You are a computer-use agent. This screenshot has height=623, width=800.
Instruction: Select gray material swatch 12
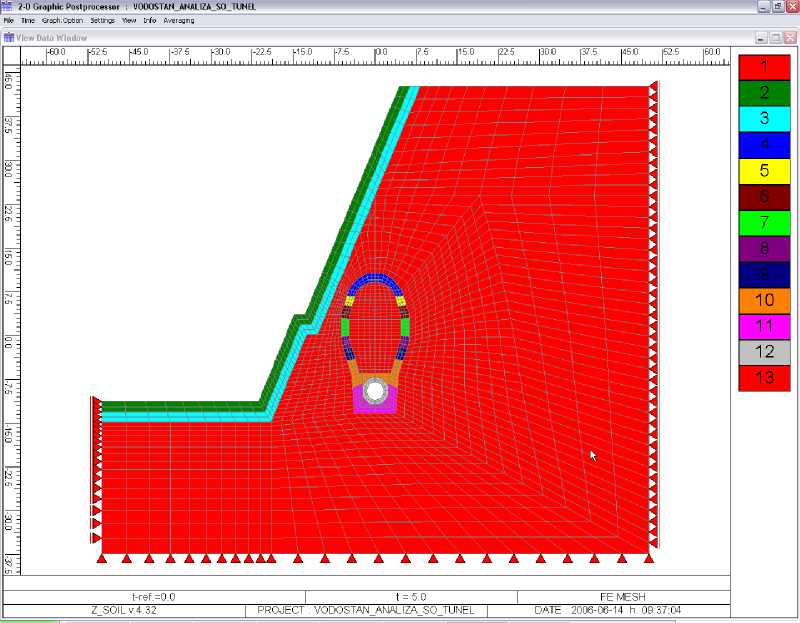764,352
